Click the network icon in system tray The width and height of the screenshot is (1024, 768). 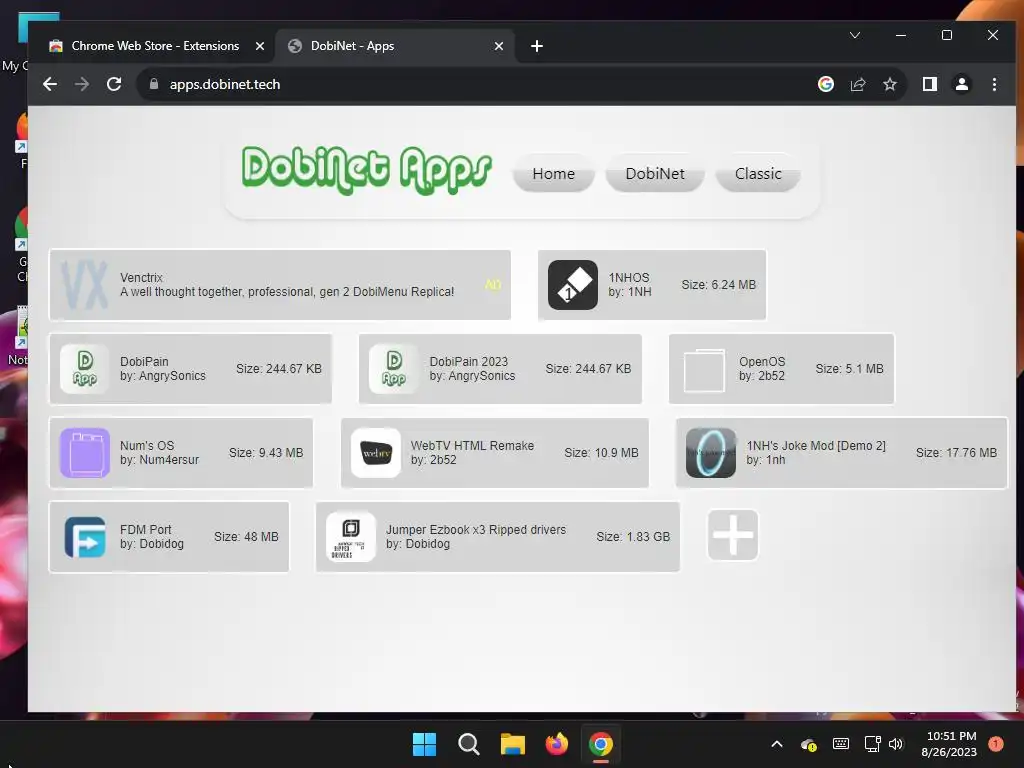(872, 744)
